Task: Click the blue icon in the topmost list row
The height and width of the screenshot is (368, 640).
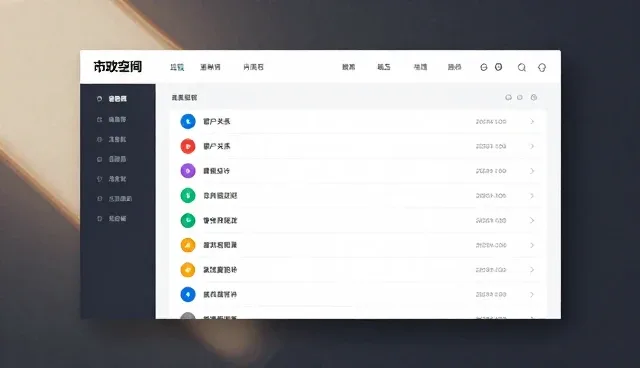Action: pyautogui.click(x=188, y=122)
